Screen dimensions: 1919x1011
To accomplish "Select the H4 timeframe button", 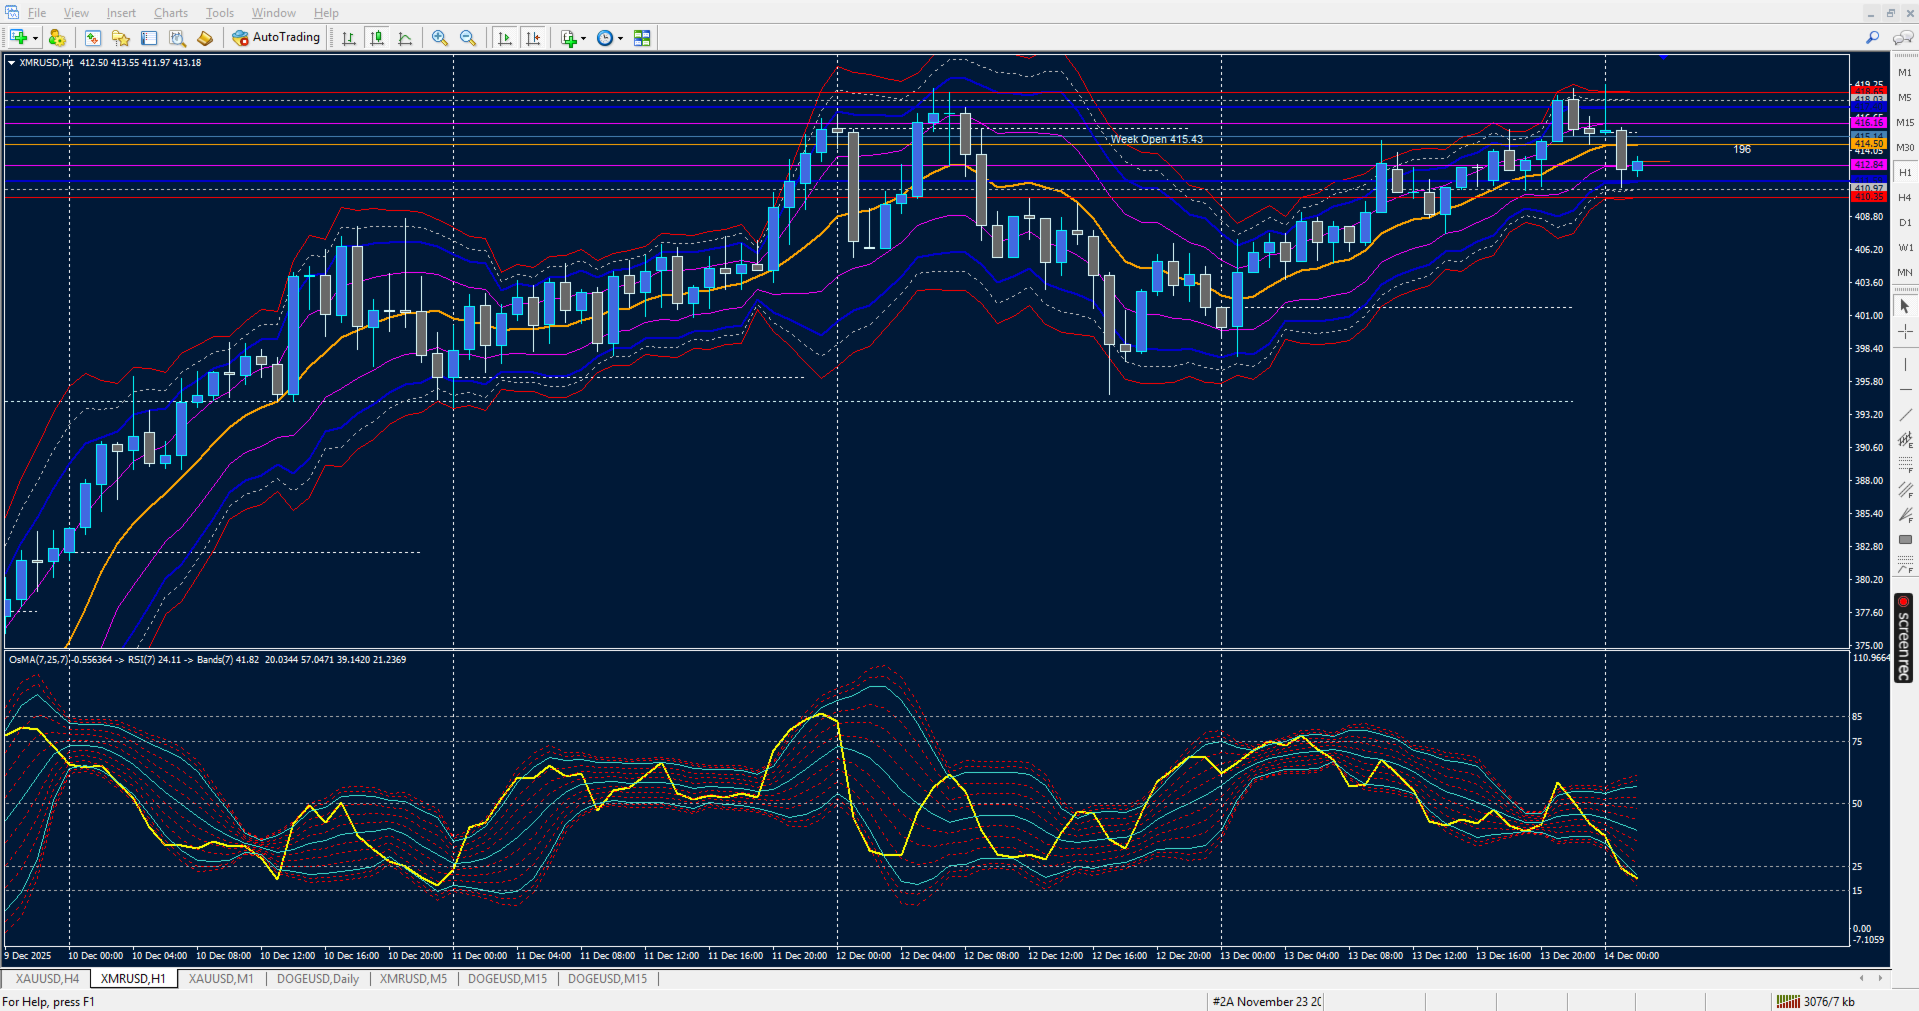I will coord(1905,197).
